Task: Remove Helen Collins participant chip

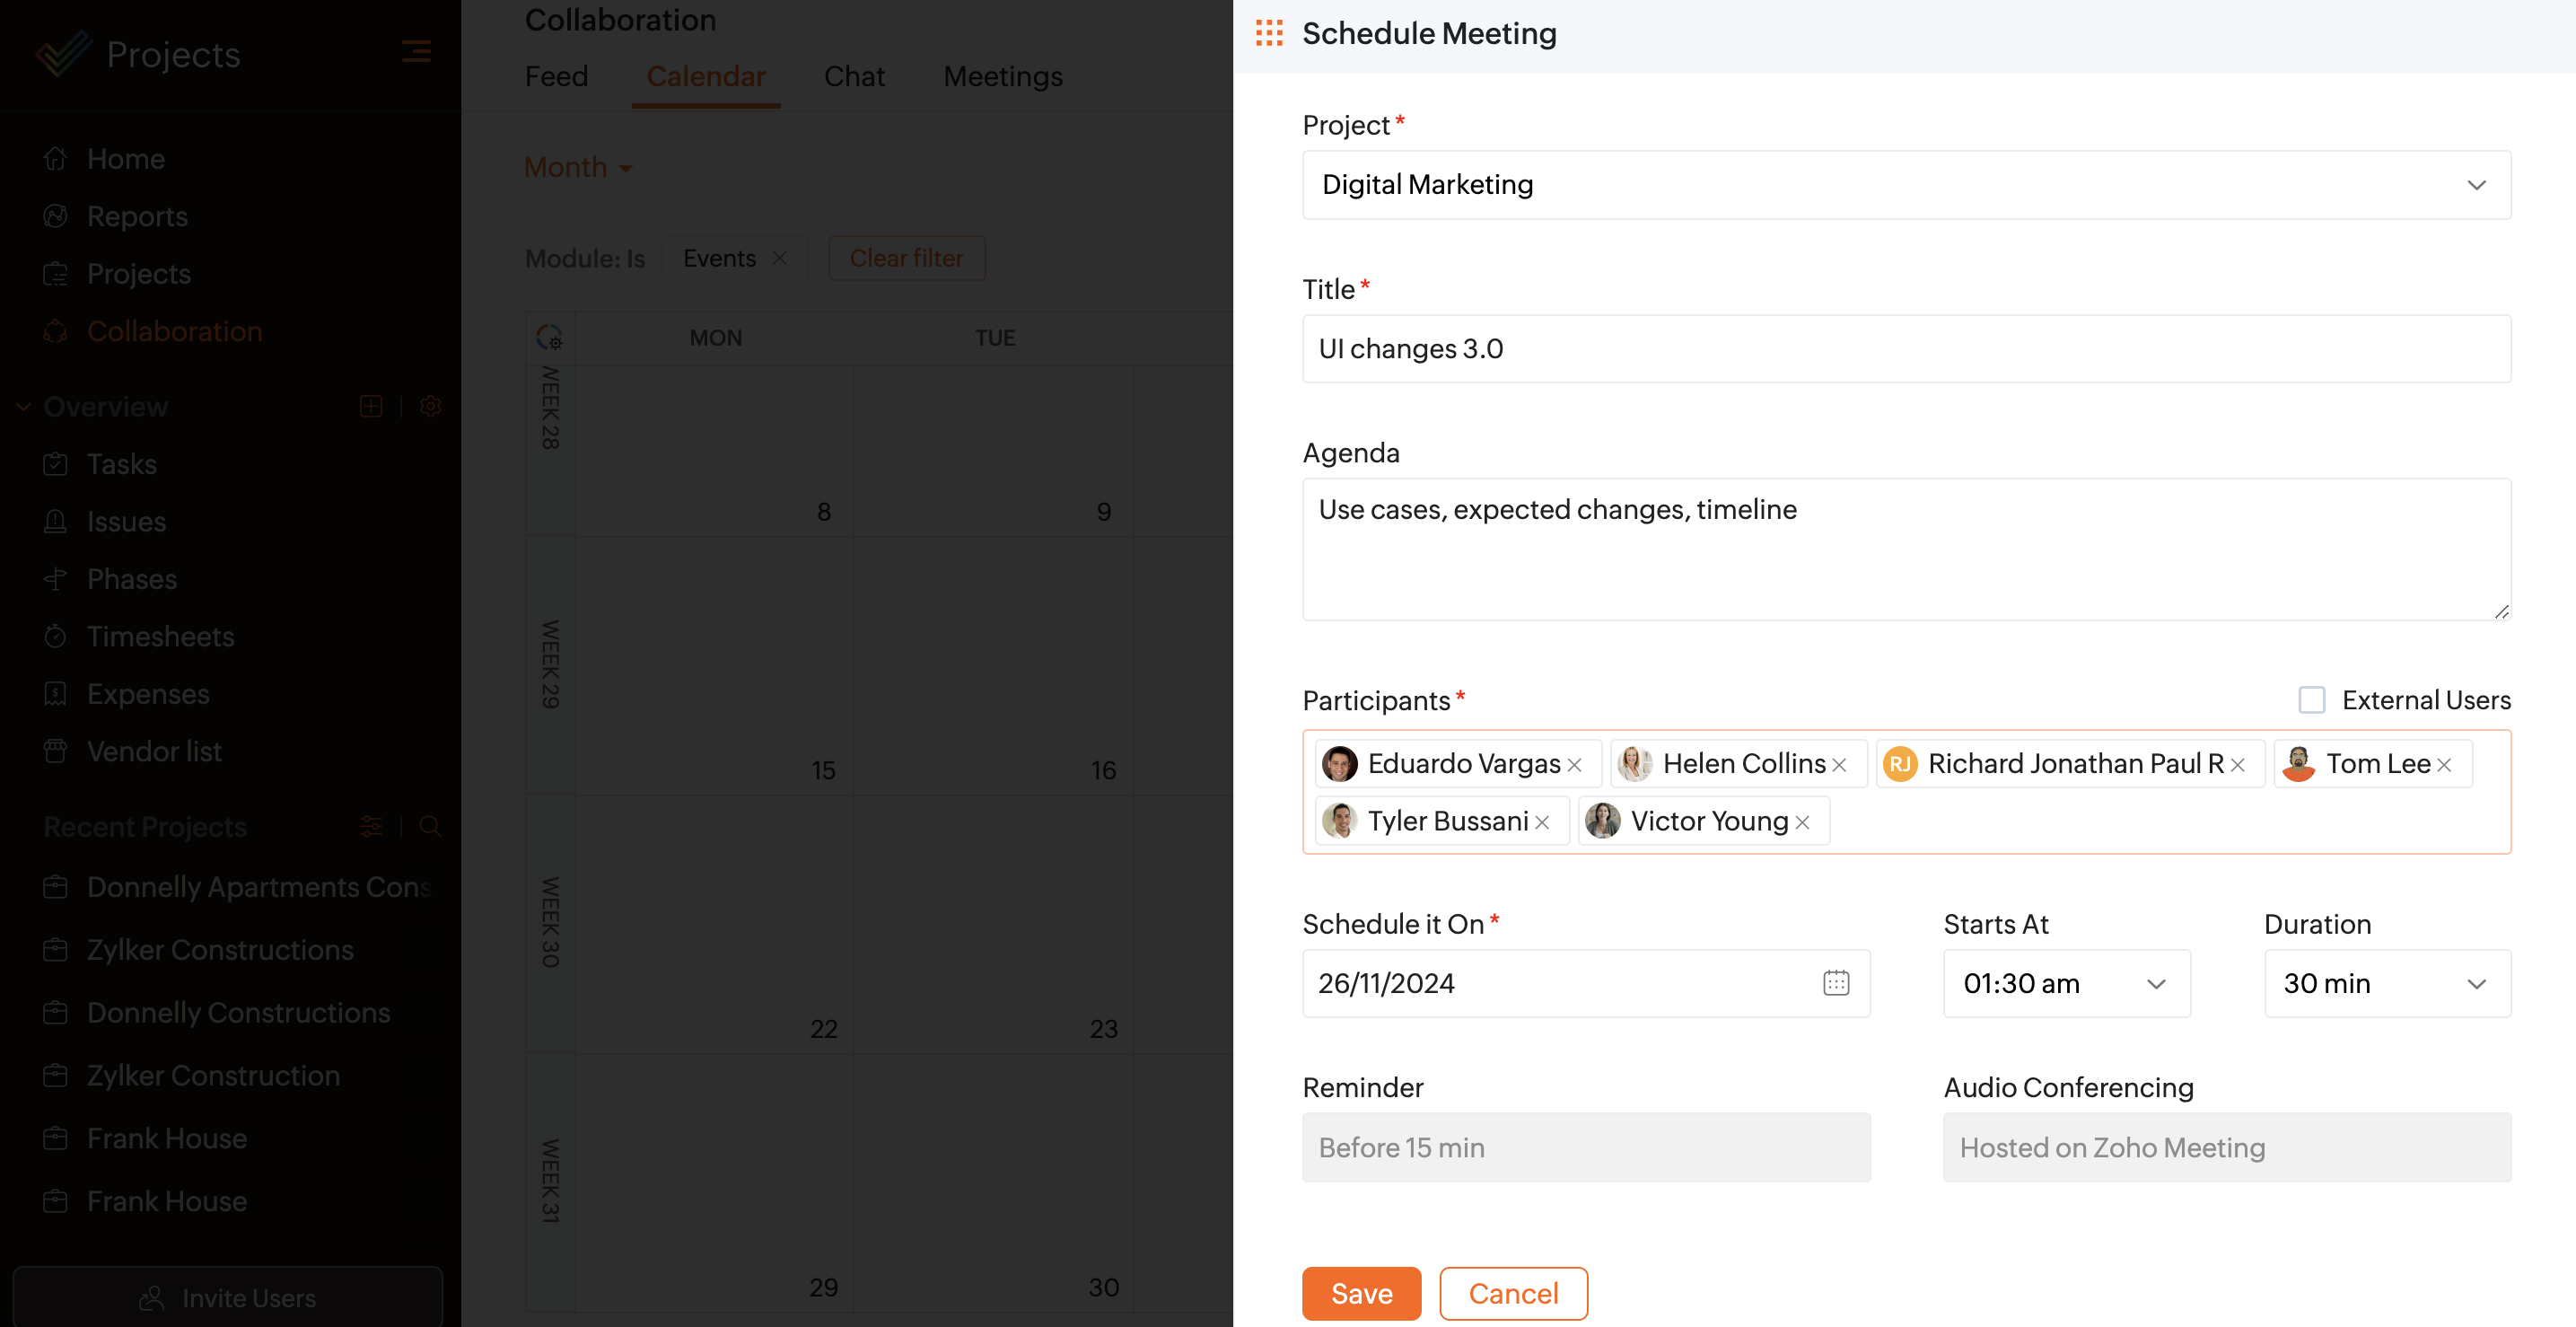Action: tap(1839, 765)
